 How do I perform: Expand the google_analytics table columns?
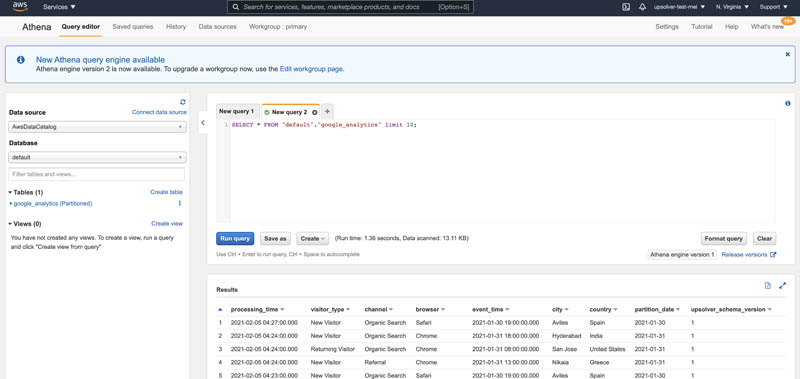(x=11, y=204)
